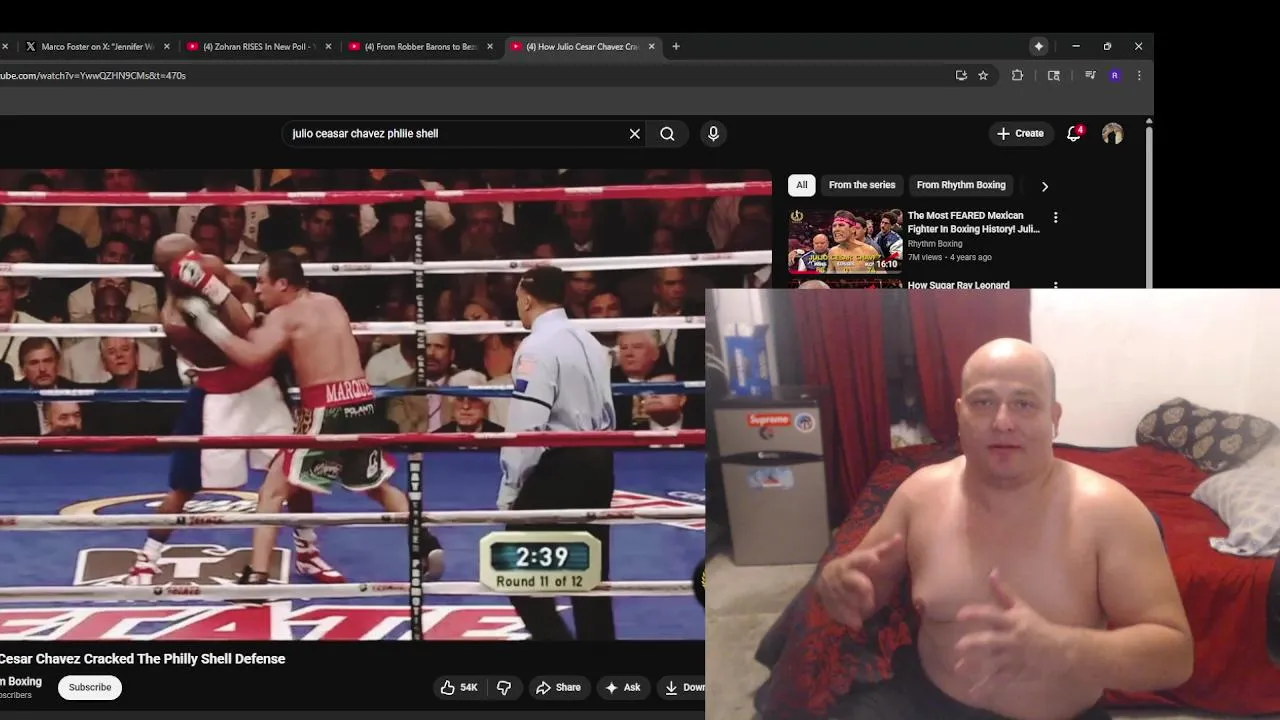Click the Create button
This screenshot has height=720, width=1280.
[x=1020, y=133]
